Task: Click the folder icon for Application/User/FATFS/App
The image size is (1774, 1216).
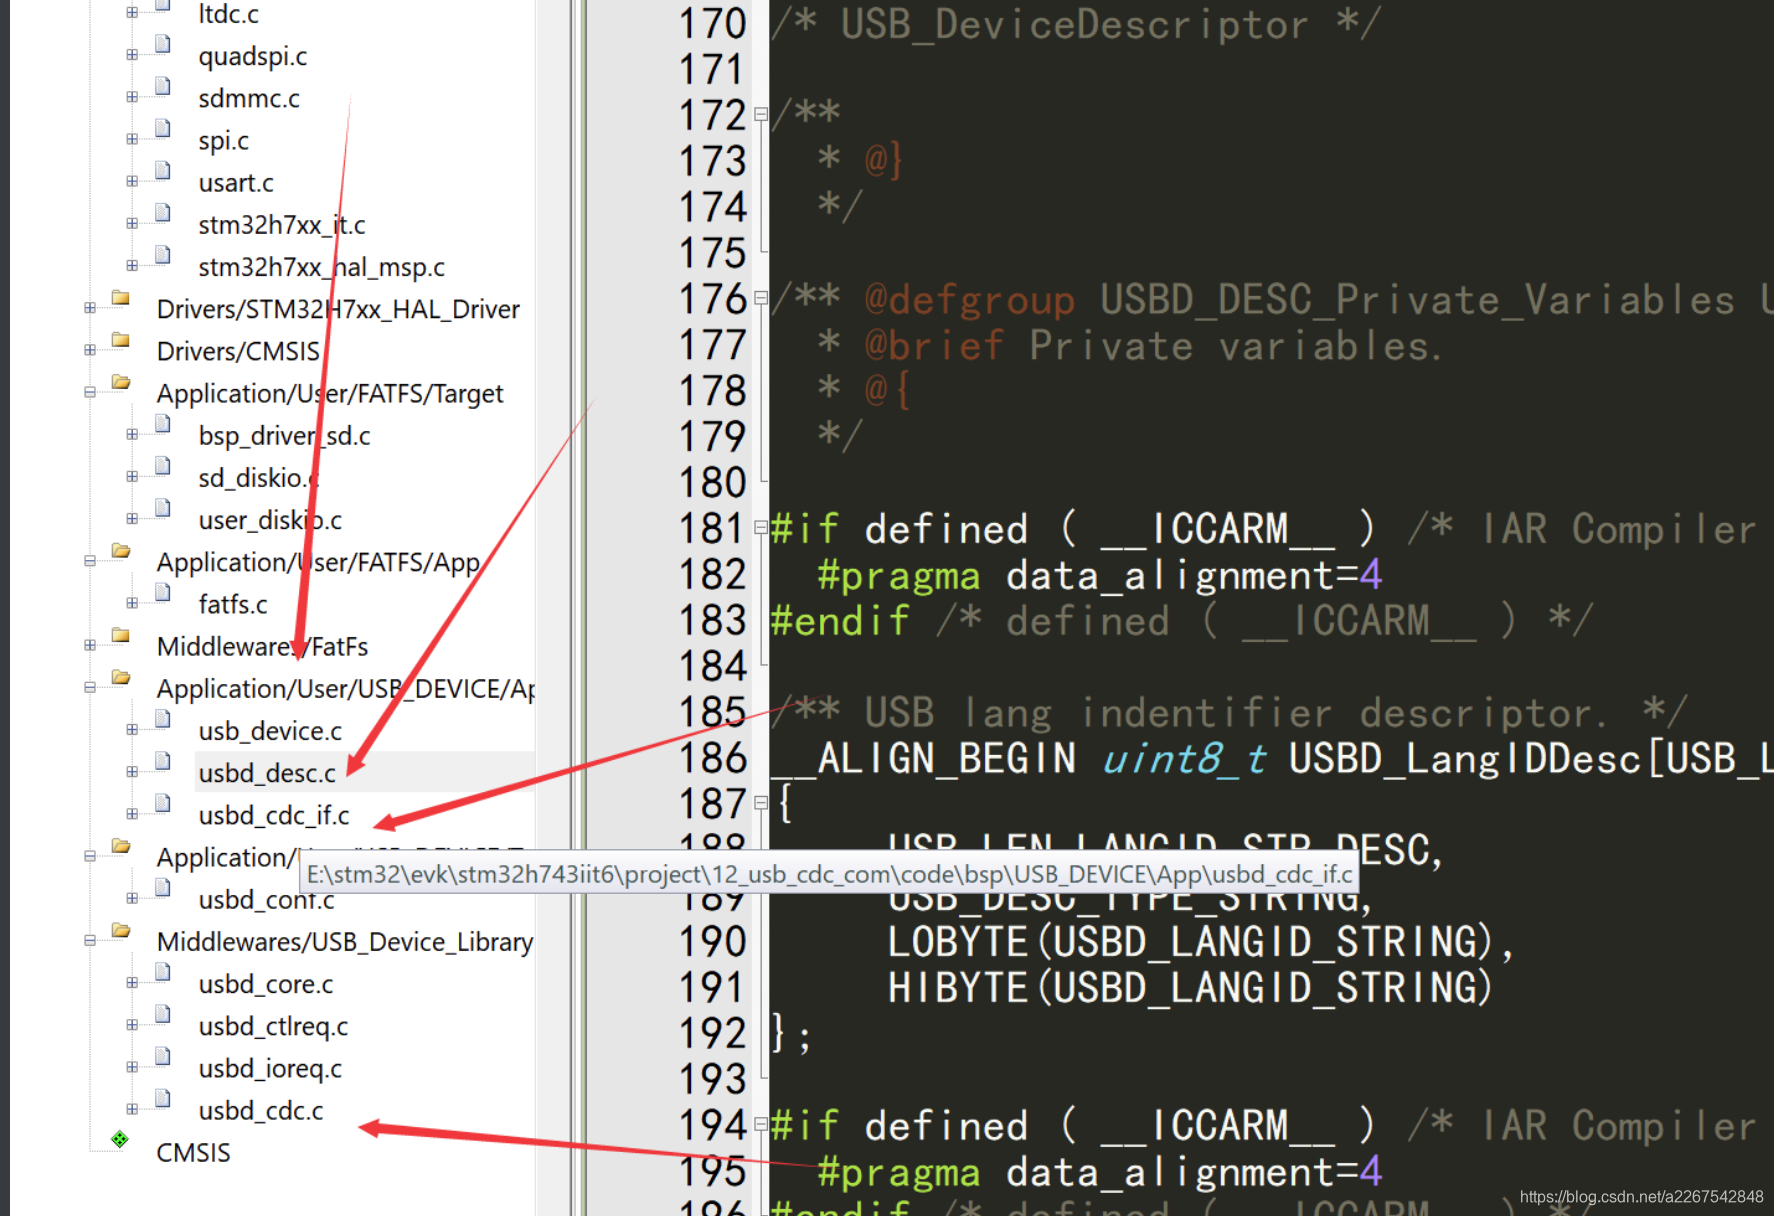Action: coord(120,551)
